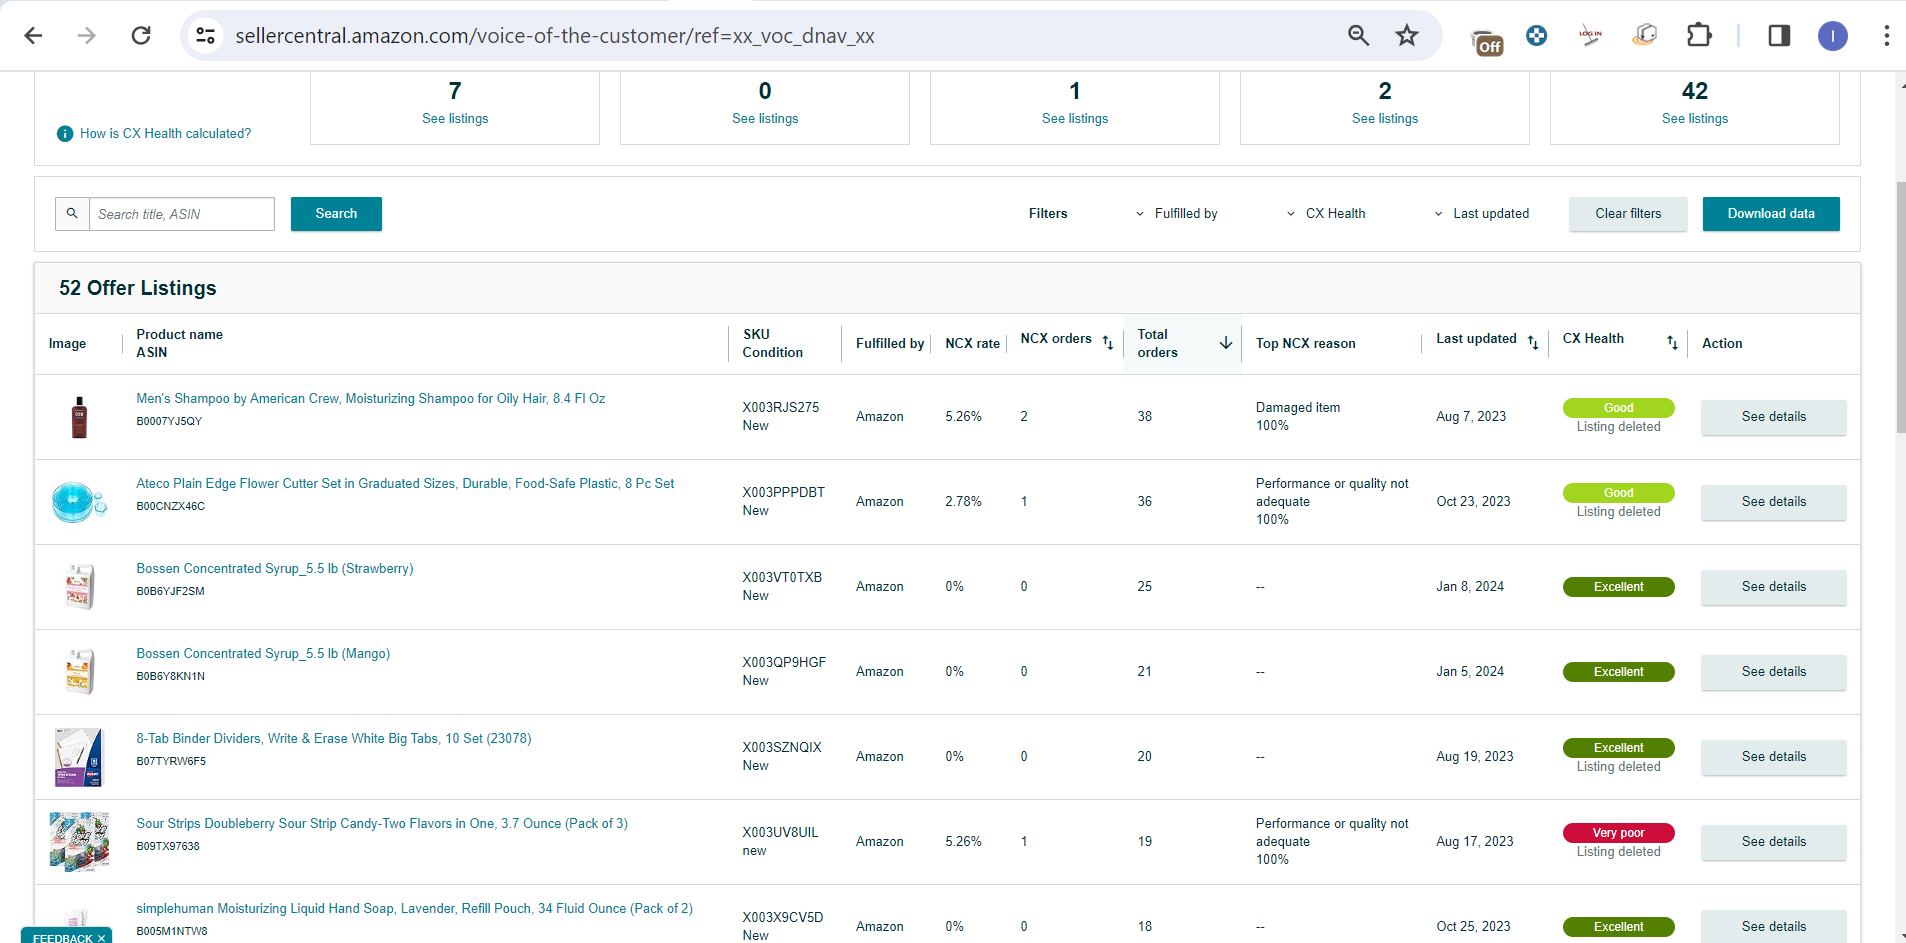Click the browser address bar URL
The width and height of the screenshot is (1906, 943).
tap(555, 36)
